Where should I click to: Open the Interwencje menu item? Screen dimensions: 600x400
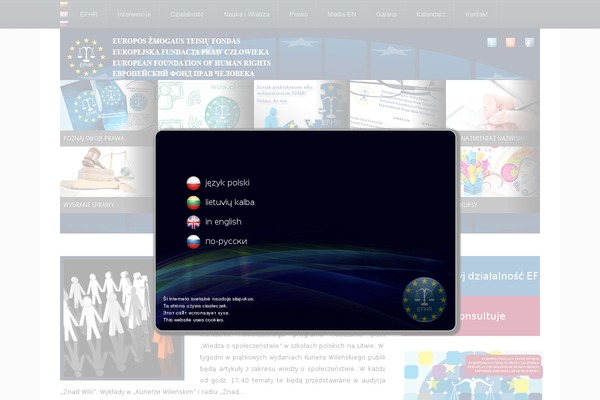pyautogui.click(x=134, y=15)
